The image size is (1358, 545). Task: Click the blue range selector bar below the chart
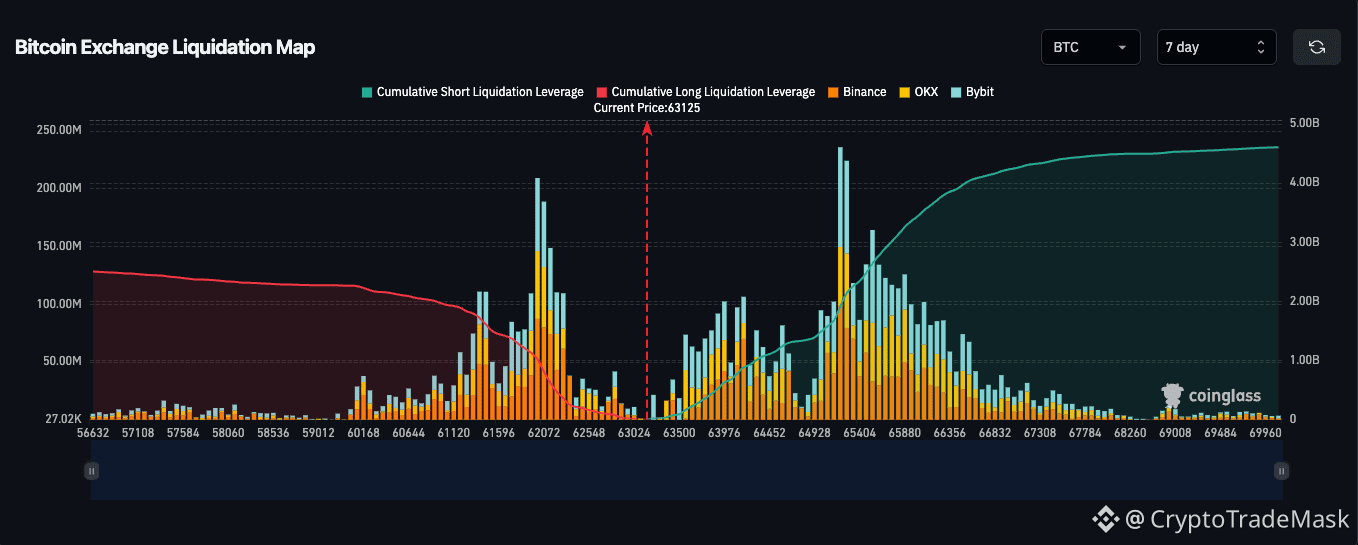coord(686,470)
